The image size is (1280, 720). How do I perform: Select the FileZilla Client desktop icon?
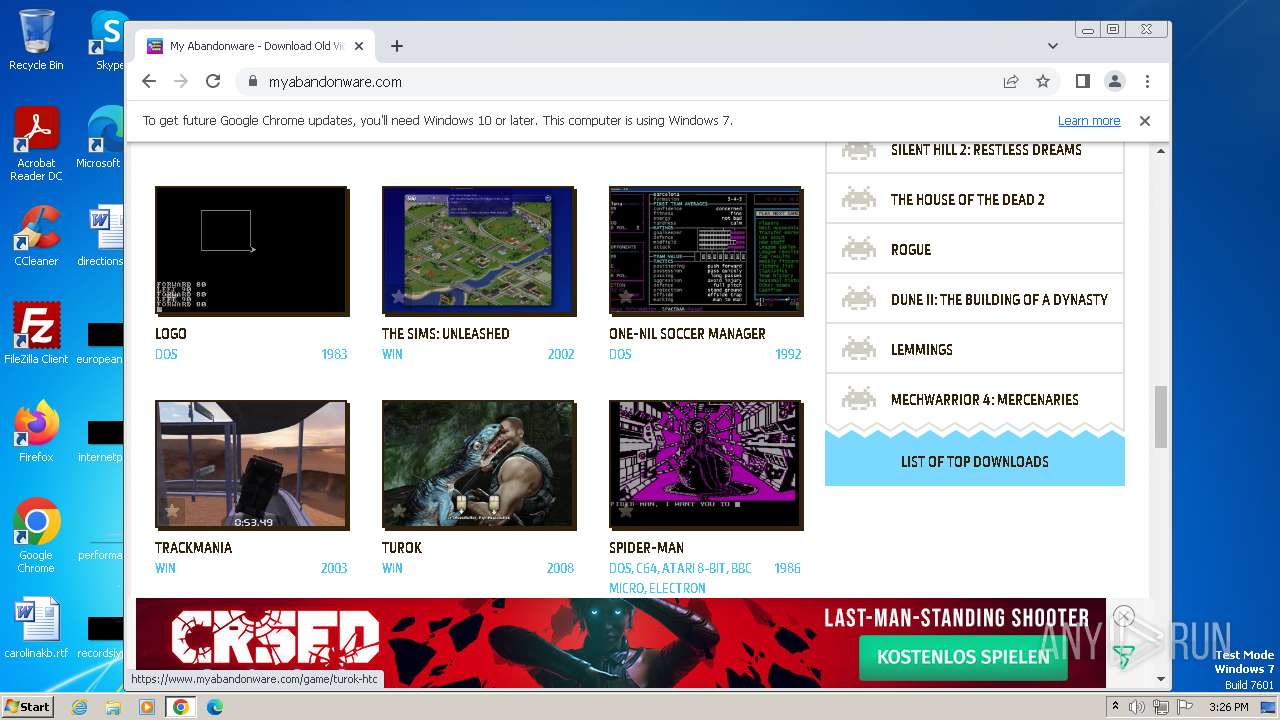[x=36, y=333]
